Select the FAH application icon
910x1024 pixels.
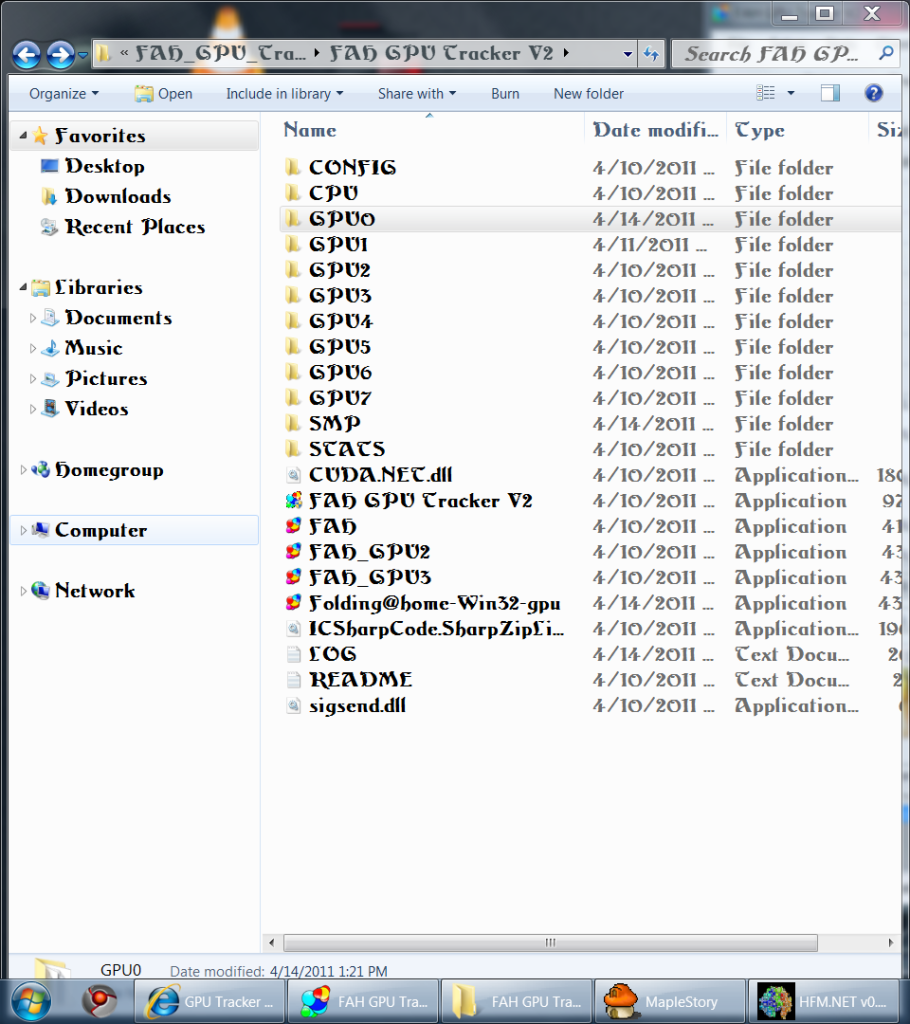pyautogui.click(x=293, y=526)
